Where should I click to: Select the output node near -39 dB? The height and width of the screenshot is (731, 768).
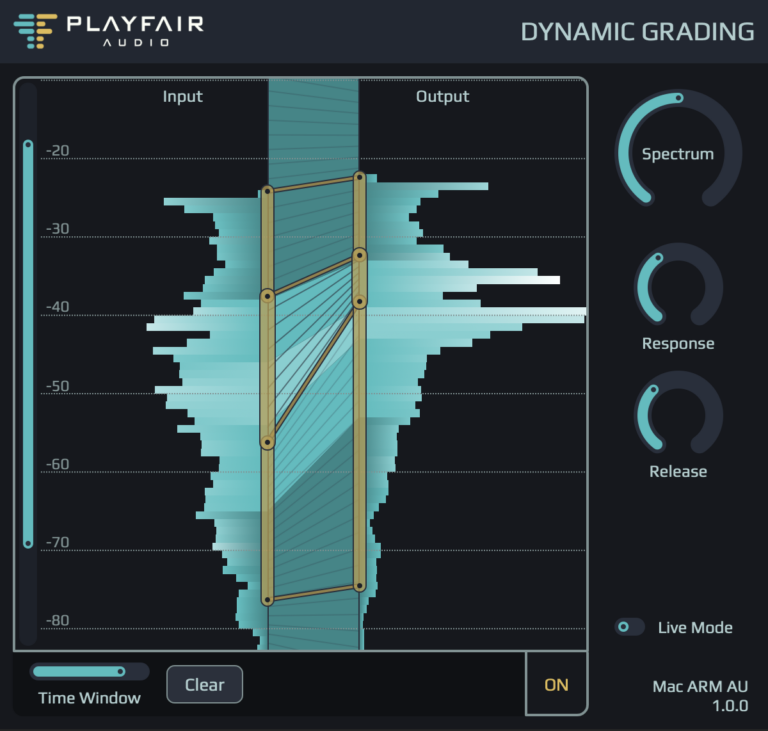pyautogui.click(x=360, y=301)
